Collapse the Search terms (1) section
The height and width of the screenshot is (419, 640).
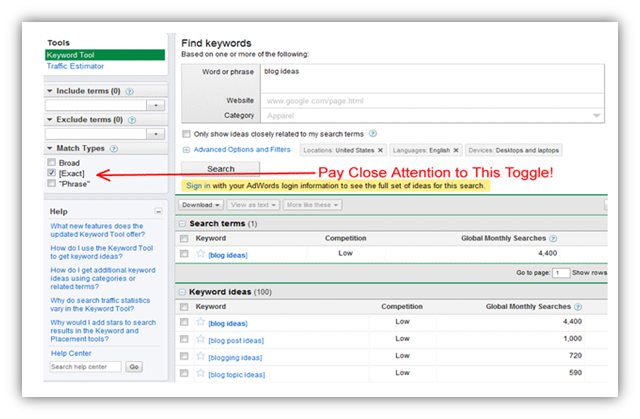click(182, 224)
